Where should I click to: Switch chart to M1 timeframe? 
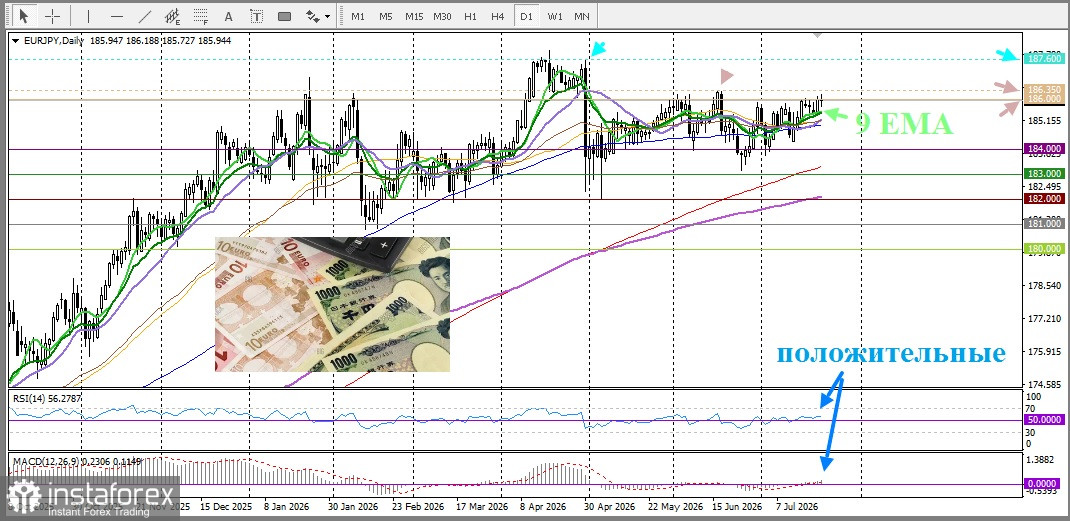[x=358, y=16]
